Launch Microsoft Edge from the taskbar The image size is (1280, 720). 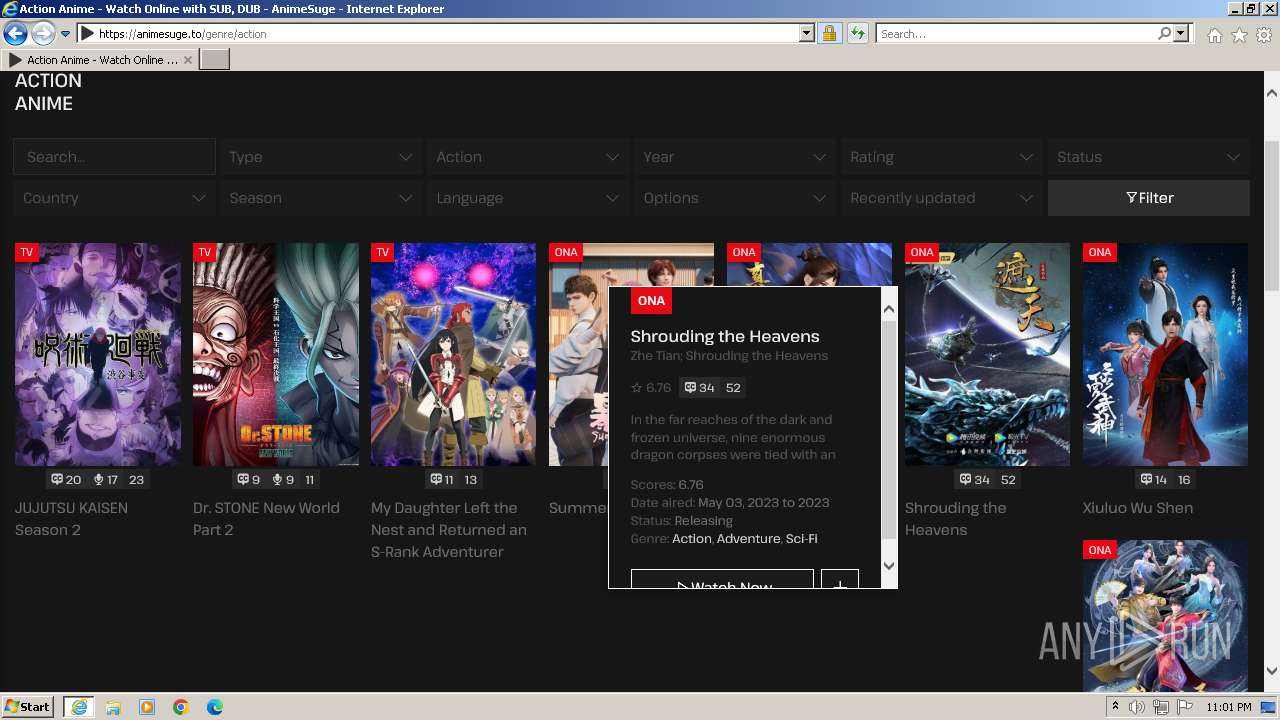(215, 707)
